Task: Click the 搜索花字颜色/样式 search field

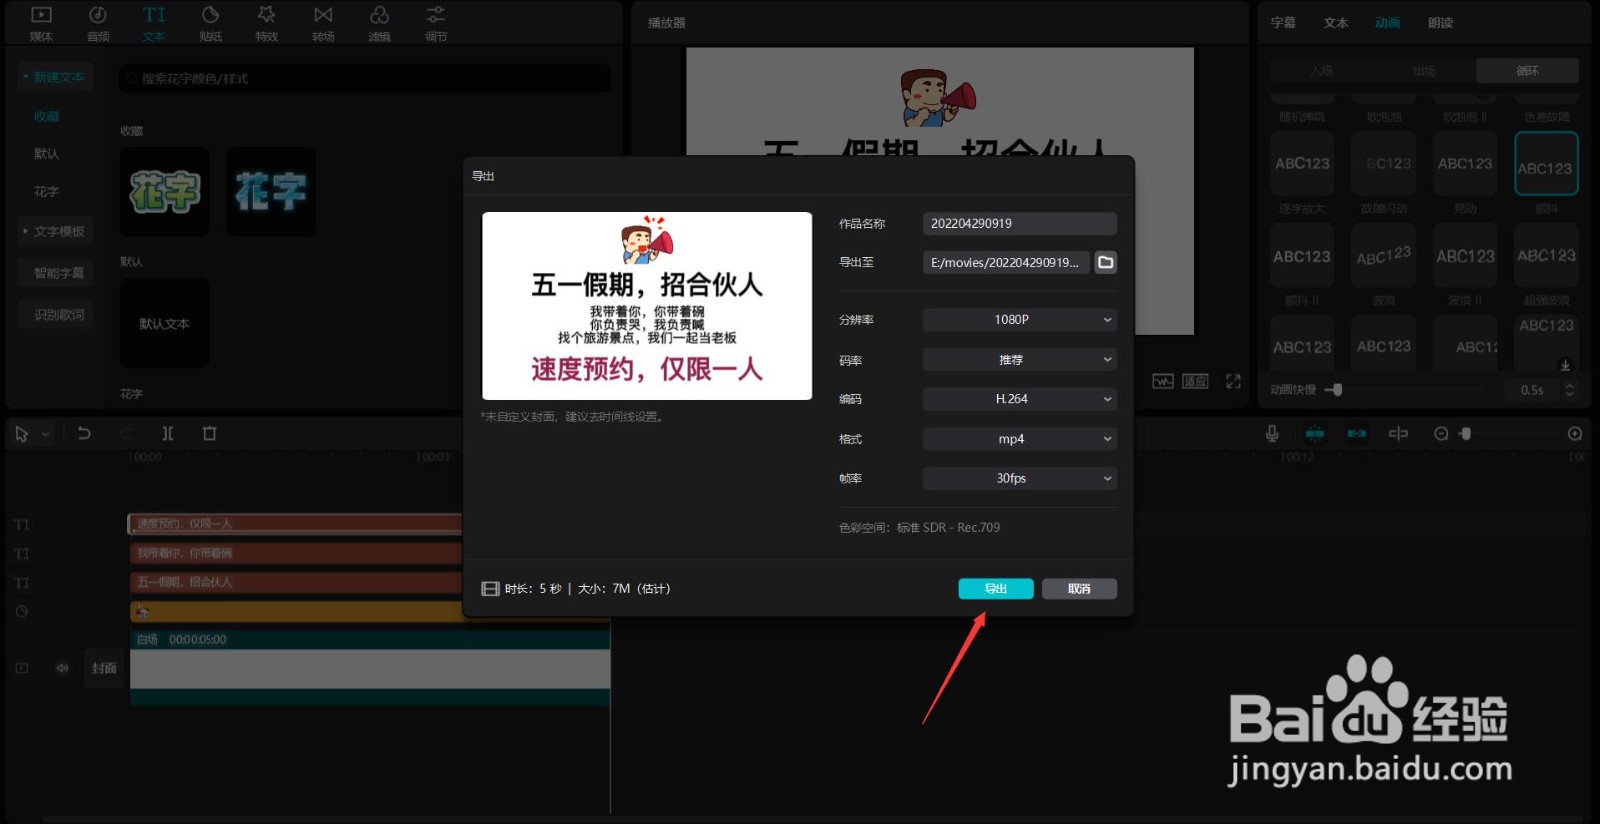Action: (364, 79)
